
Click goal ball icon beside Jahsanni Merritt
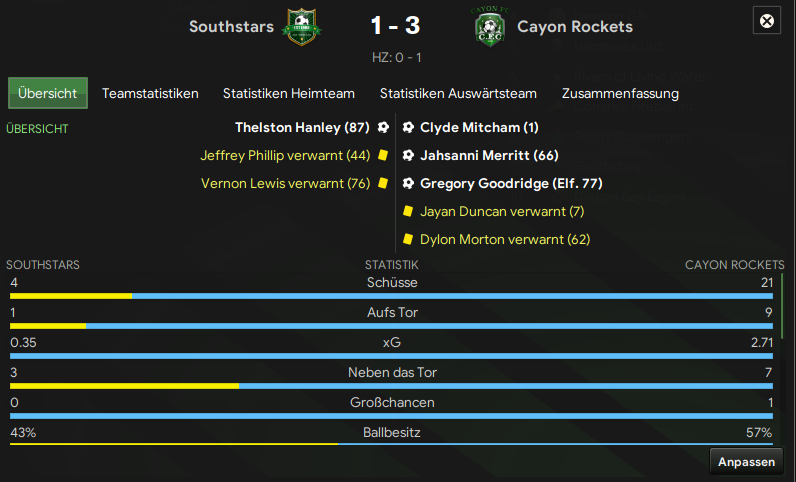click(408, 156)
